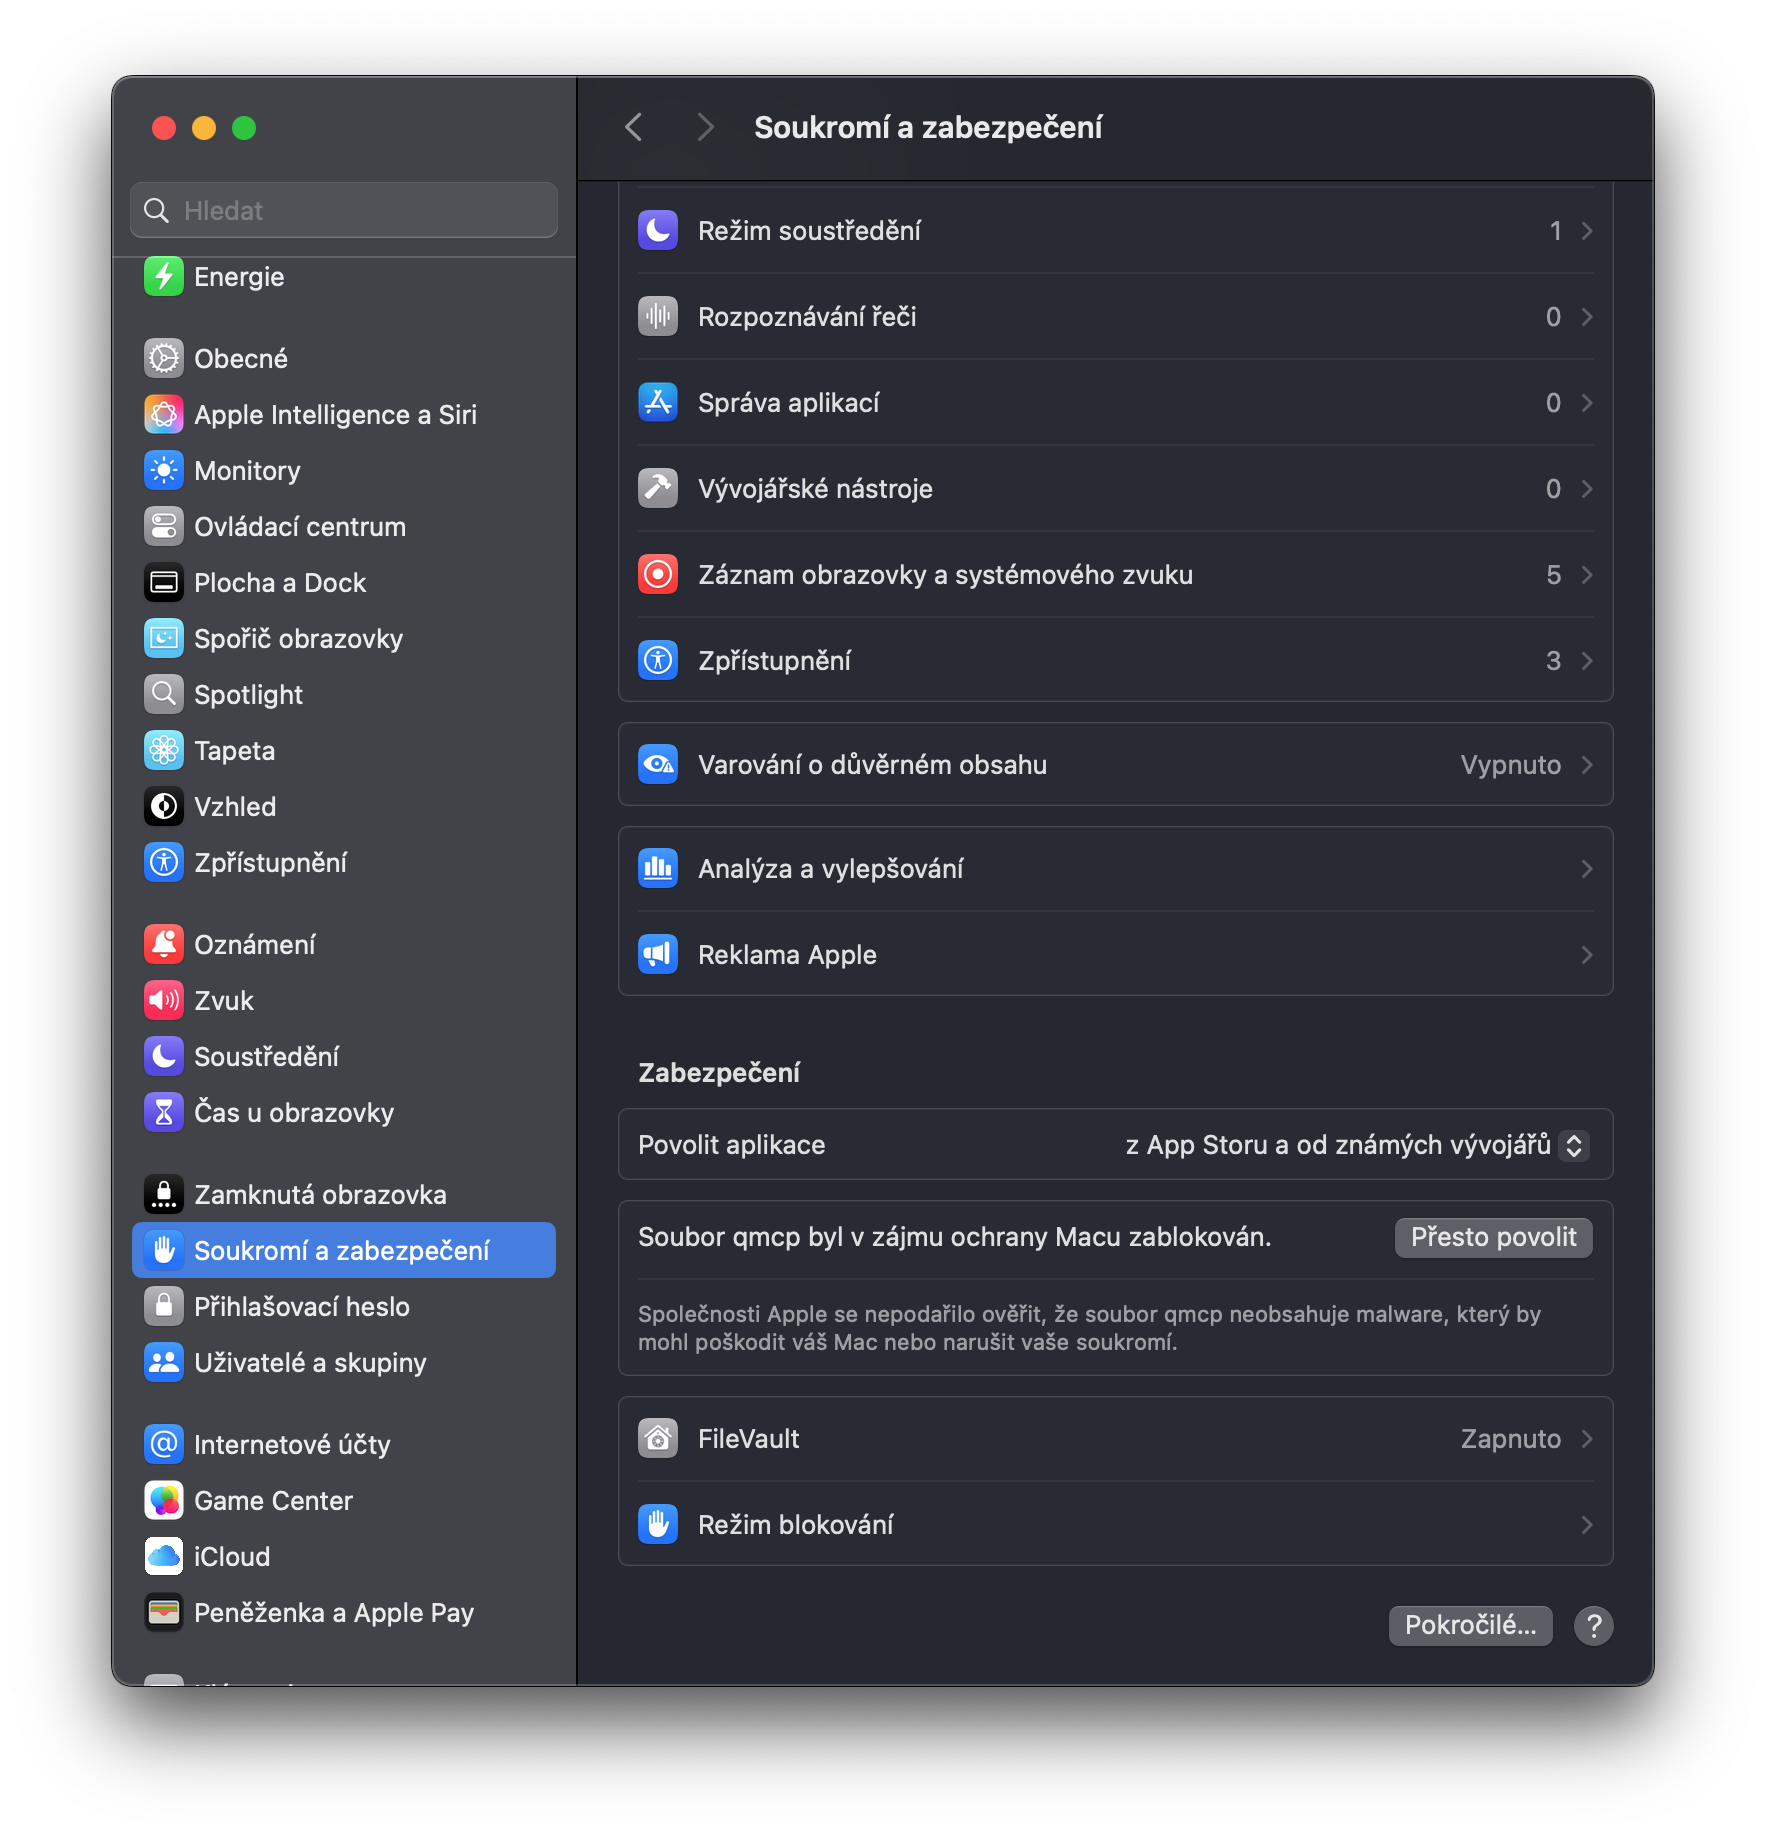
Task: Expand the Režim soustředění row chevron
Action: point(1586,231)
